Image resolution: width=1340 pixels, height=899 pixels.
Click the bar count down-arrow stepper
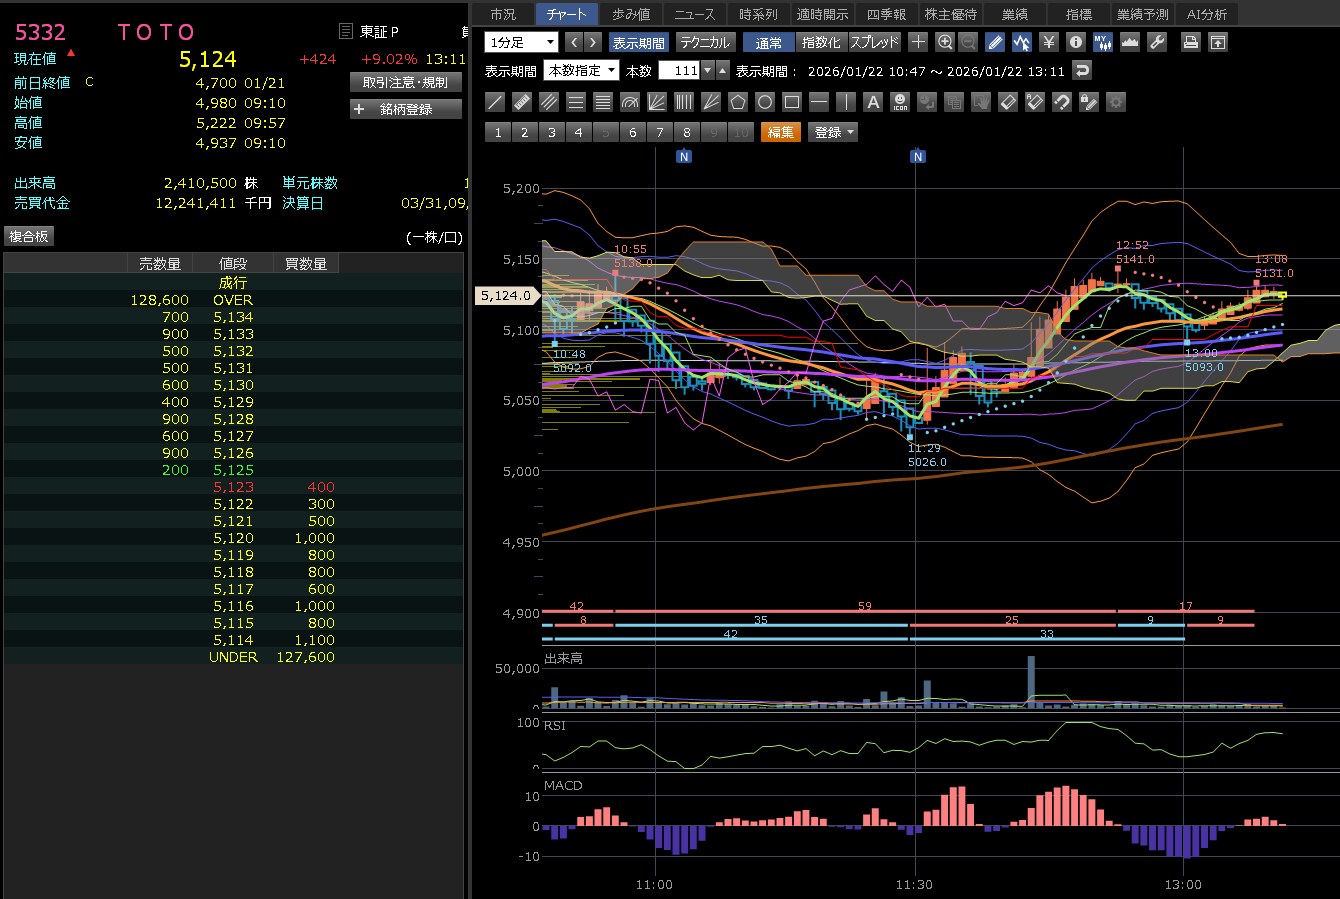[x=708, y=71]
